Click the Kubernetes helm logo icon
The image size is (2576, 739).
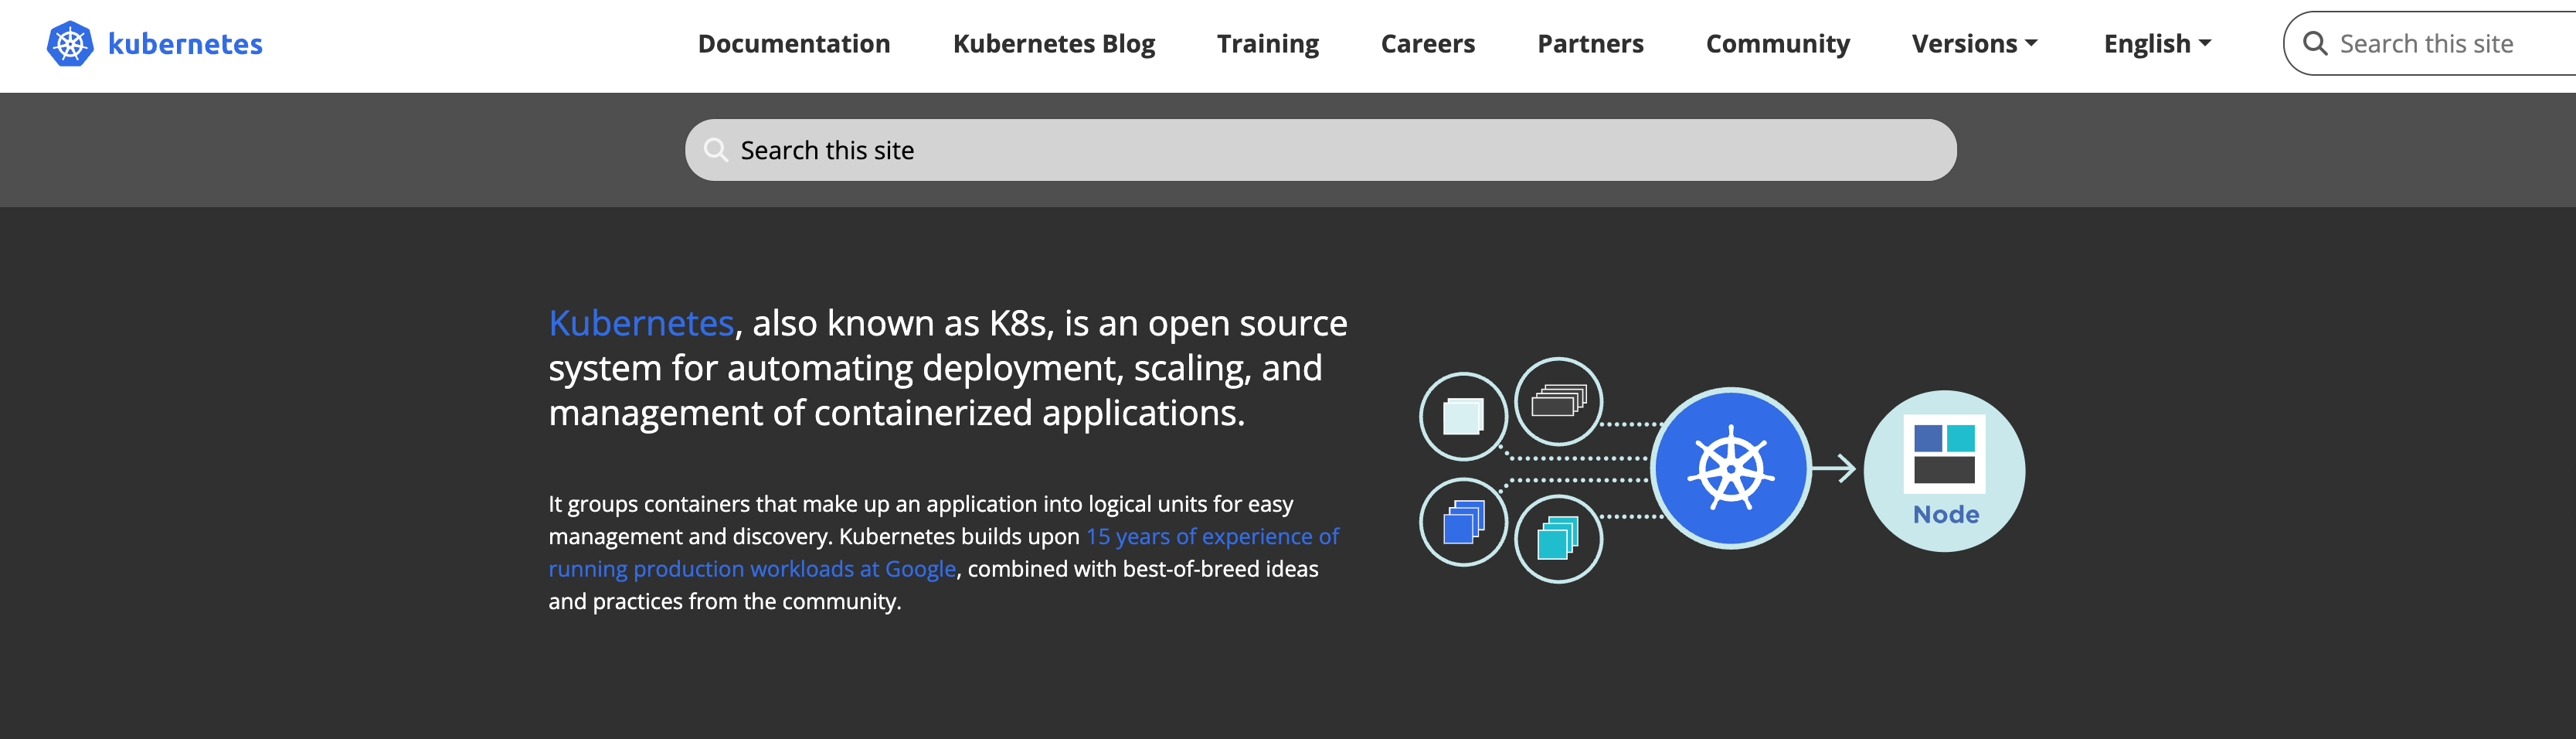click(70, 44)
